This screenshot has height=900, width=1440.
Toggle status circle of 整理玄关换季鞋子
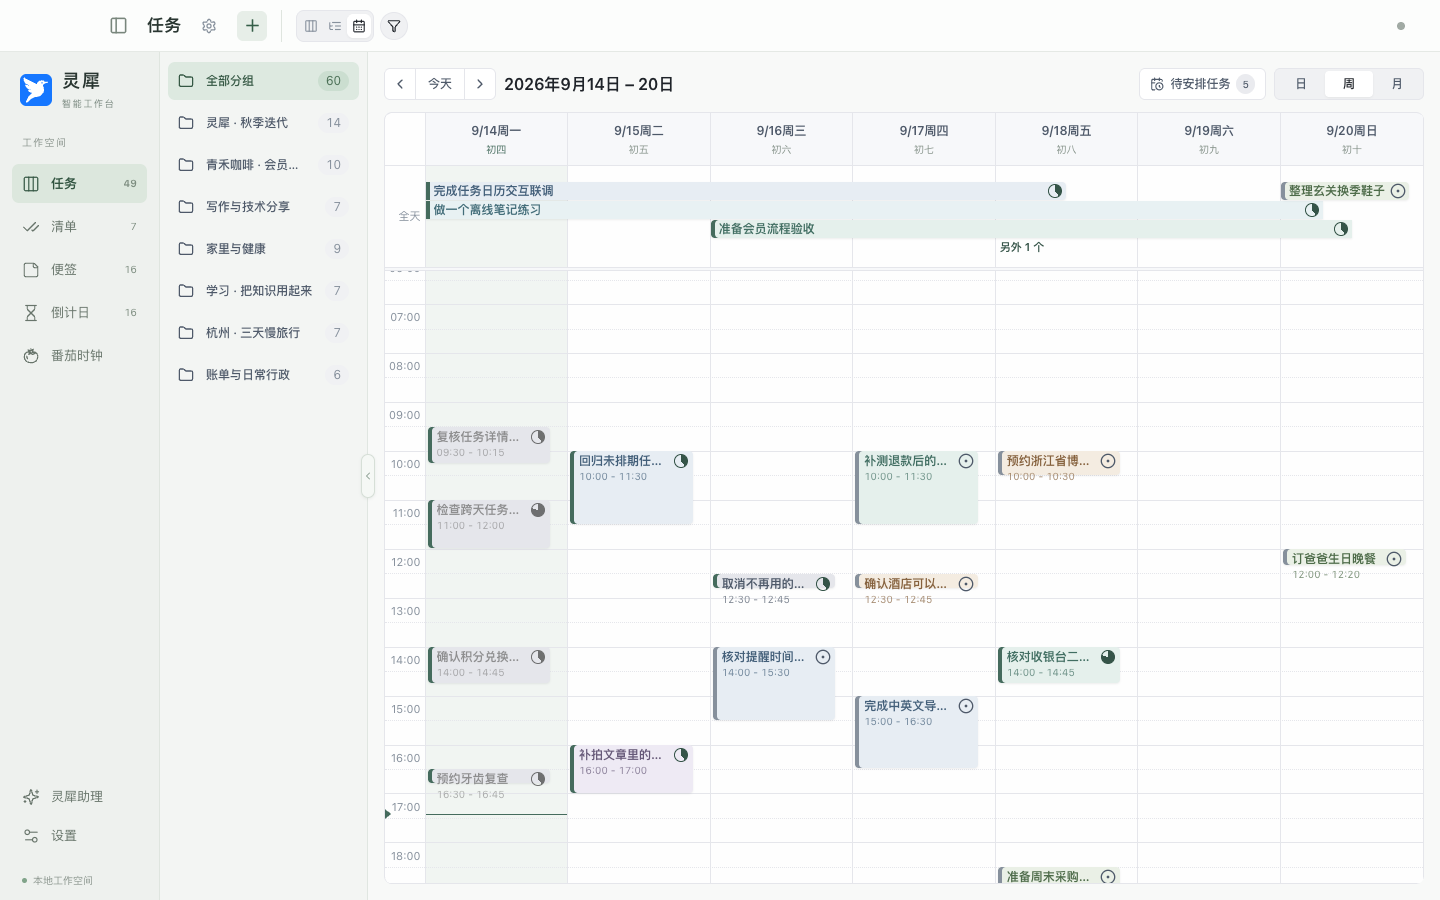[x=1398, y=191]
